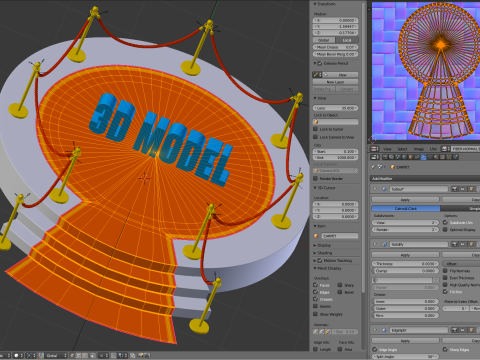Enable Render Border checkbox
The width and height of the screenshot is (480, 360).
[315, 178]
